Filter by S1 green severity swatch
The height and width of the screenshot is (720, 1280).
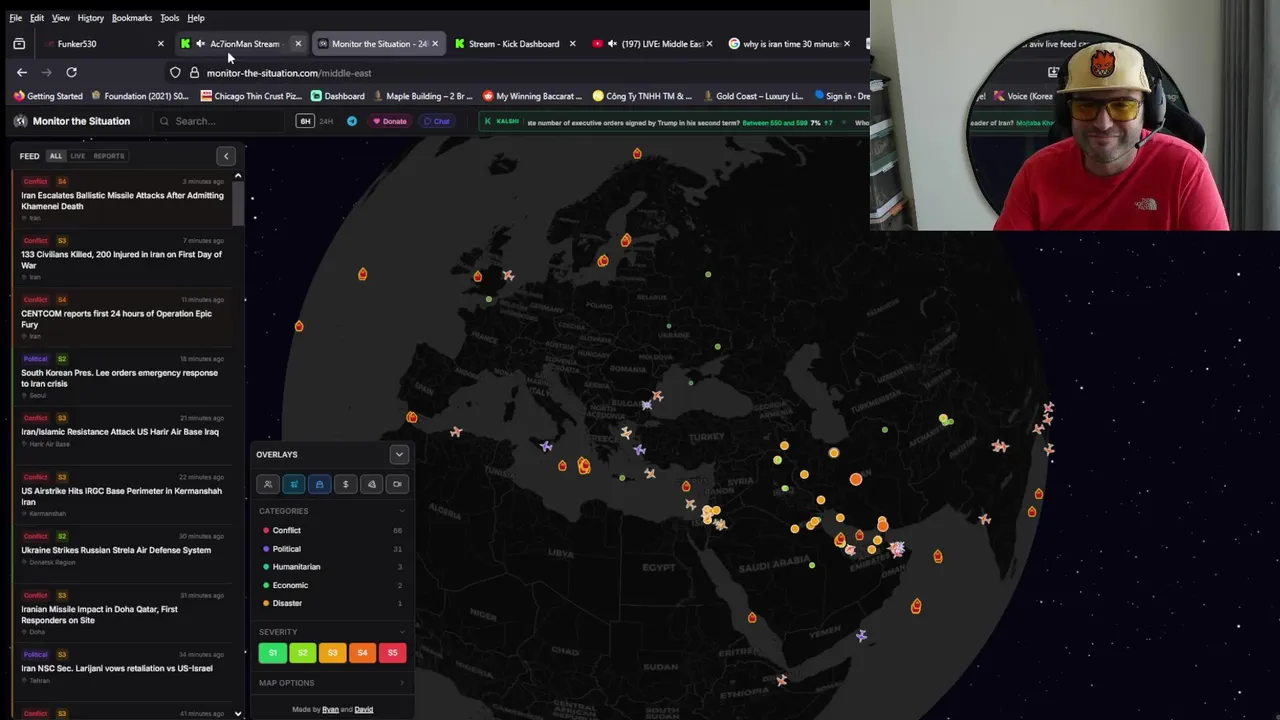pyautogui.click(x=272, y=653)
